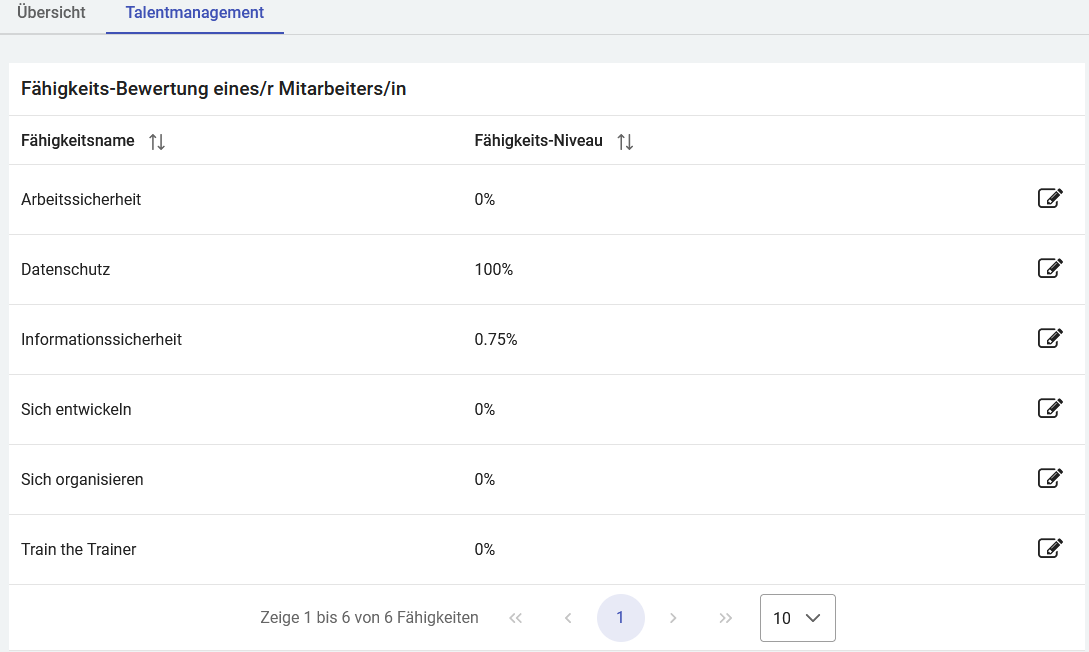Go to the previous page
Viewport: 1089px width, 652px height.
point(568,618)
